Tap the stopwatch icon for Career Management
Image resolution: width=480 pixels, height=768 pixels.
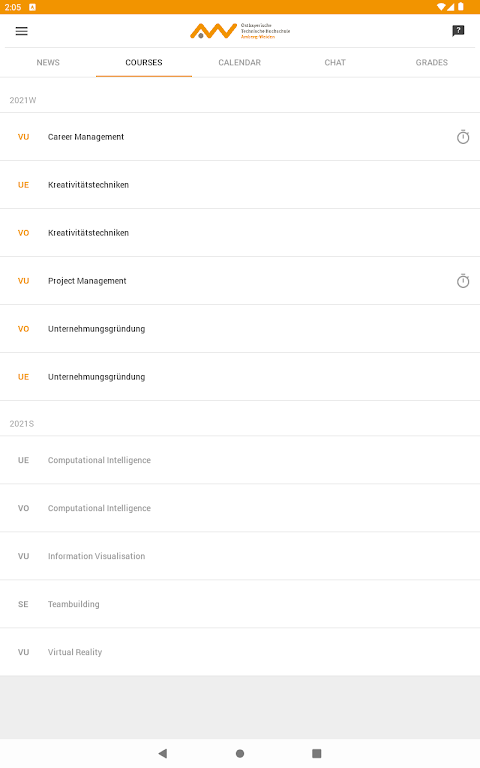463,137
